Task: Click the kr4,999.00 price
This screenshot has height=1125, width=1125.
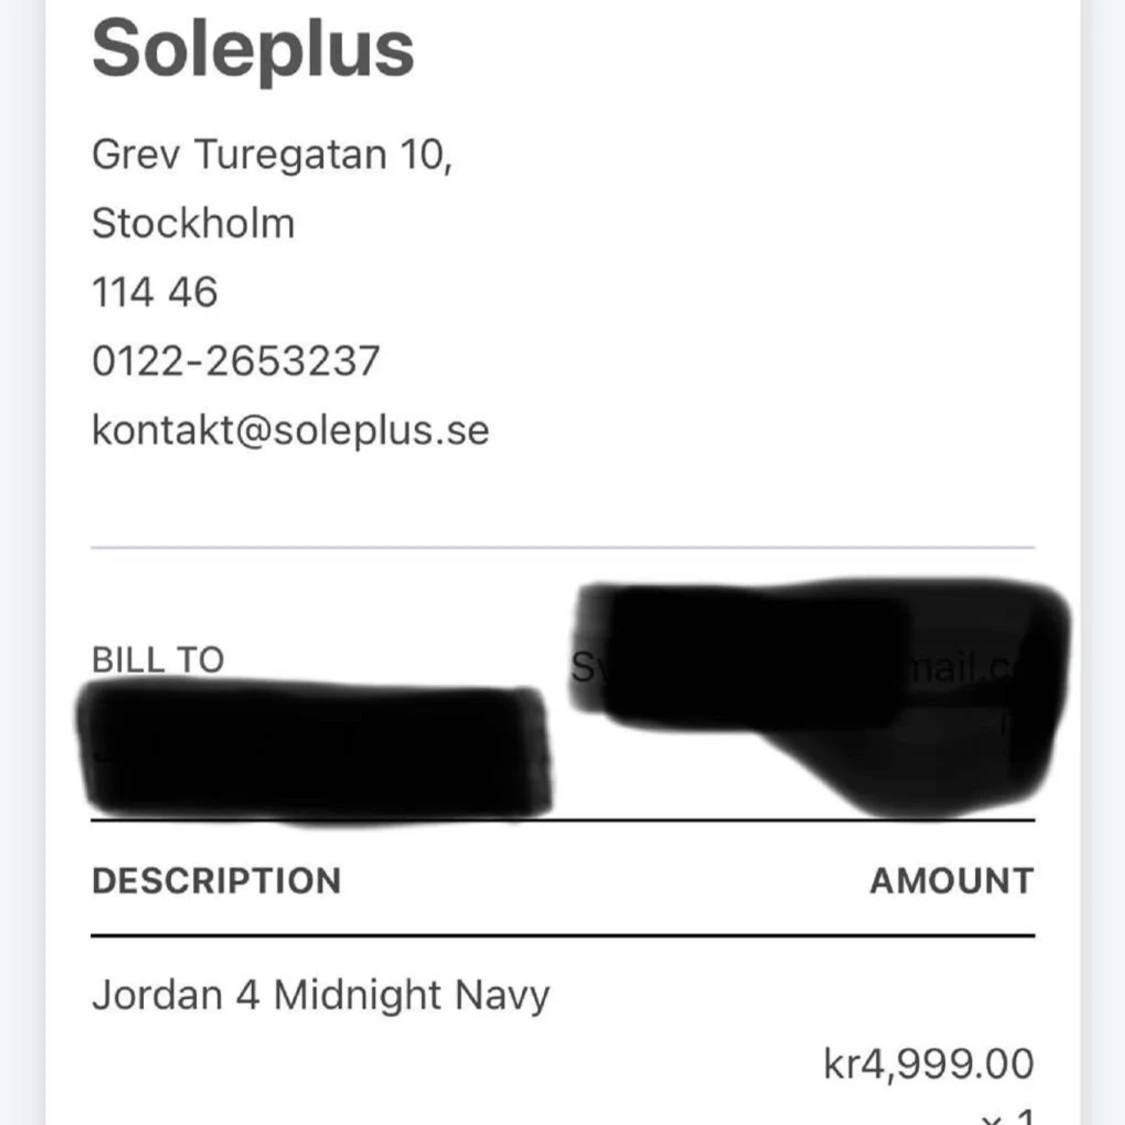Action: [x=928, y=1064]
